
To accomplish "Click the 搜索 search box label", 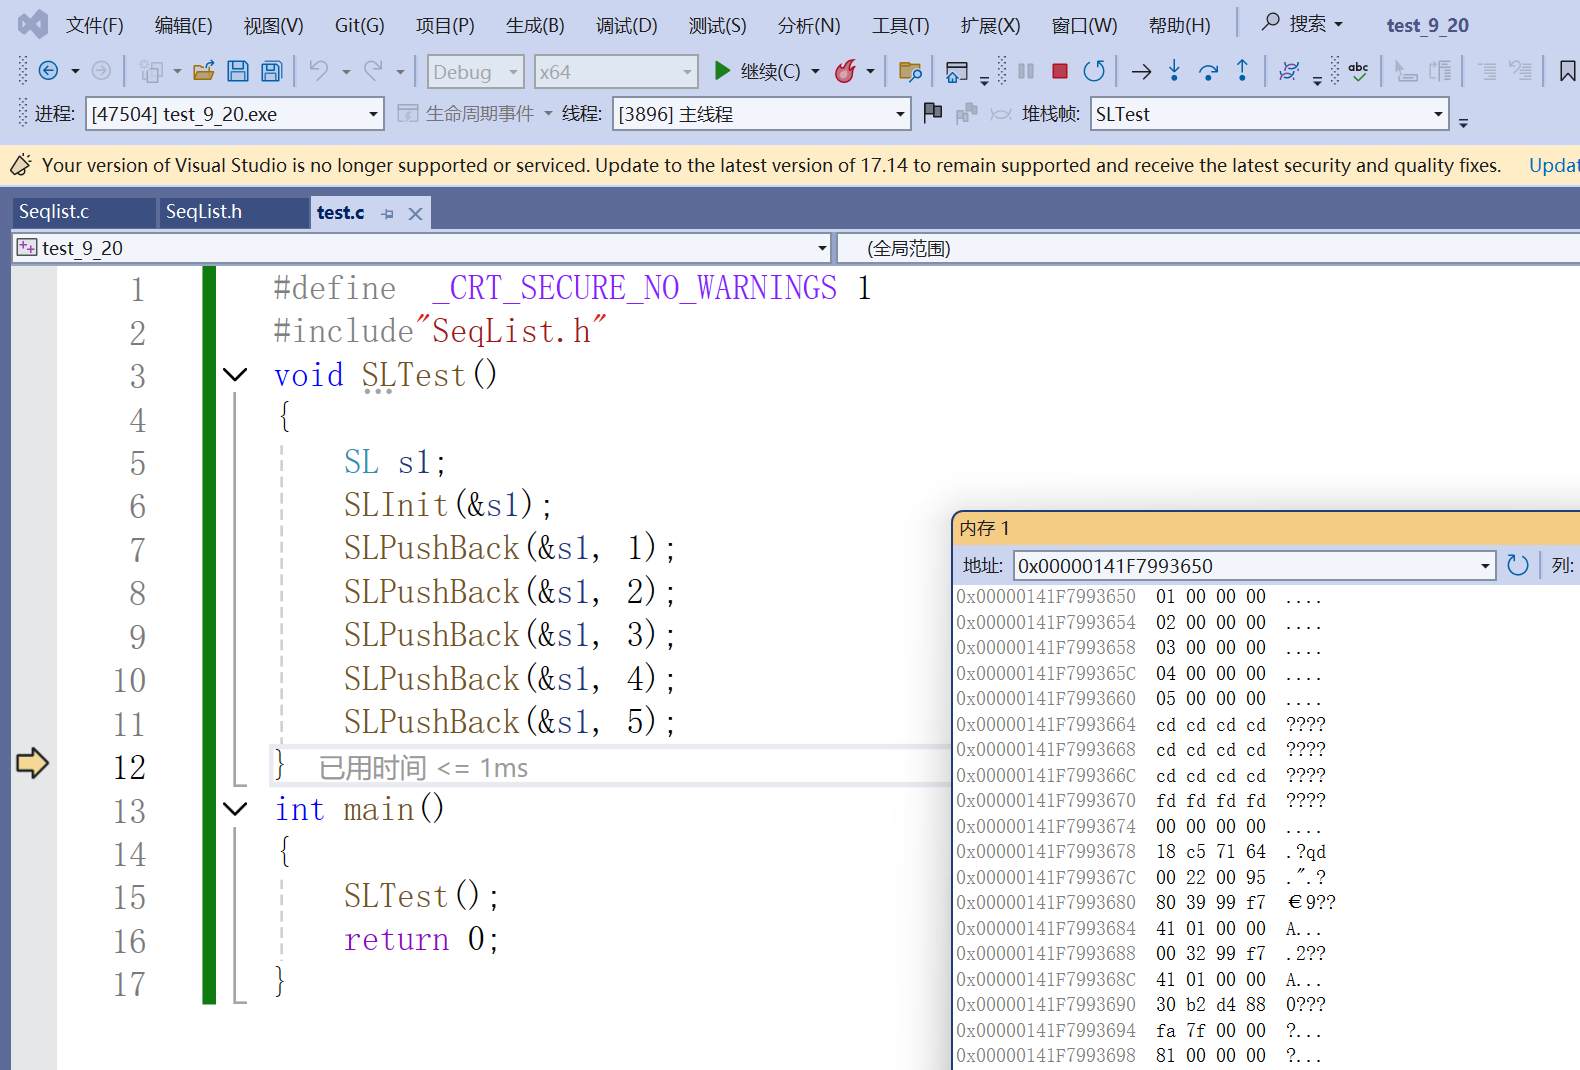I will (x=1308, y=23).
